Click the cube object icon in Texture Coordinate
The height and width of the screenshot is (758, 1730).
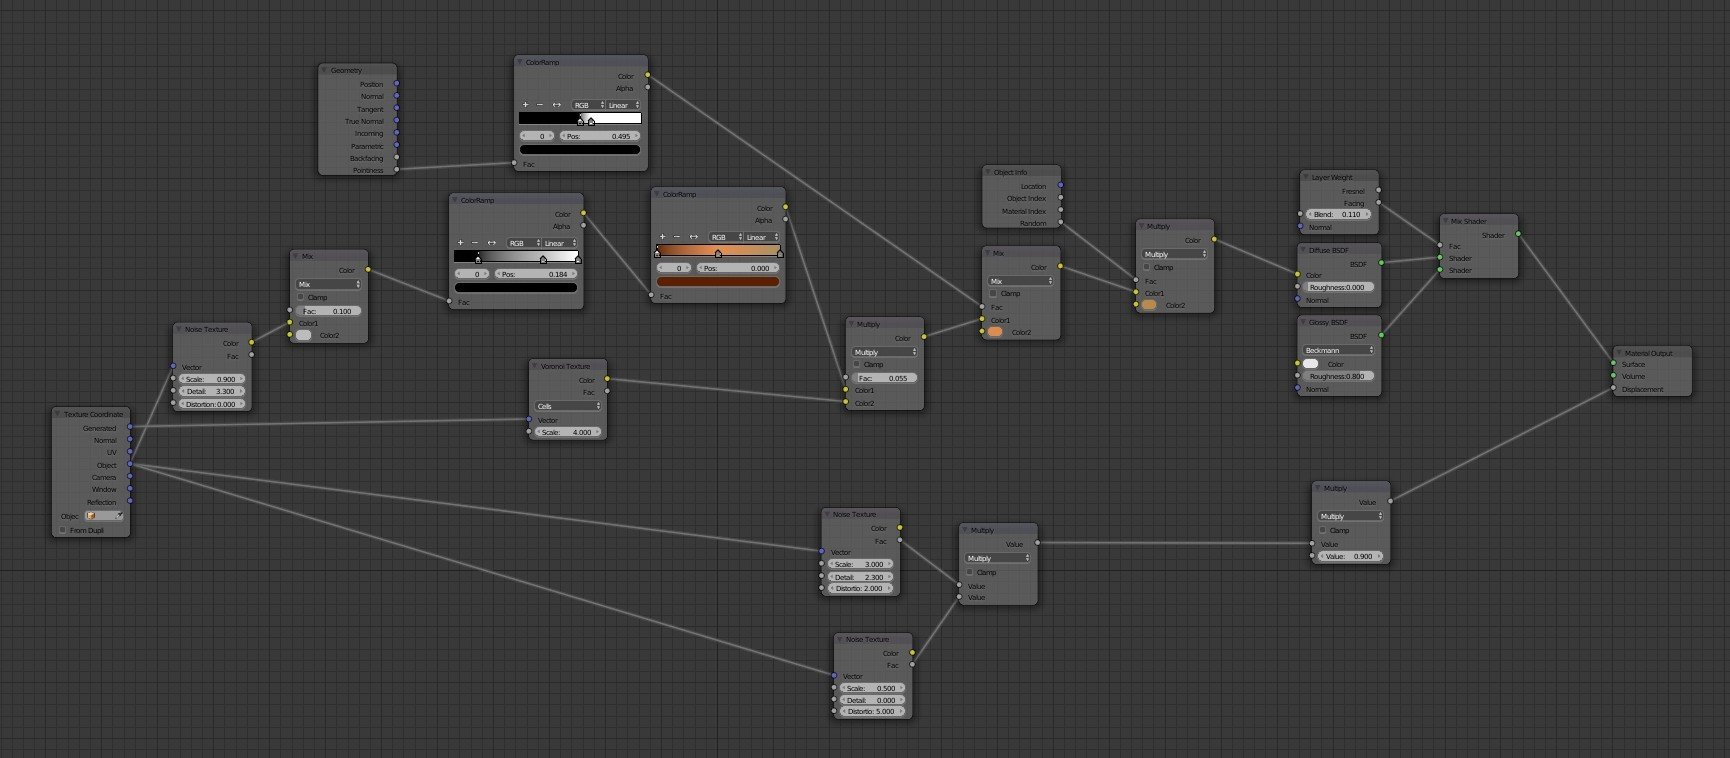(91, 516)
